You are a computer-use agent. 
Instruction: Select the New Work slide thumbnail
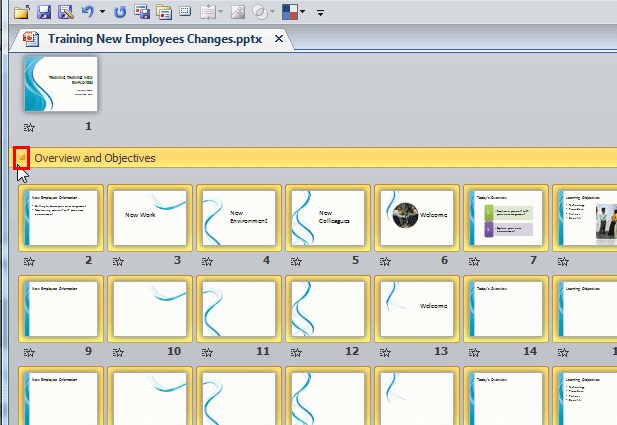click(149, 217)
